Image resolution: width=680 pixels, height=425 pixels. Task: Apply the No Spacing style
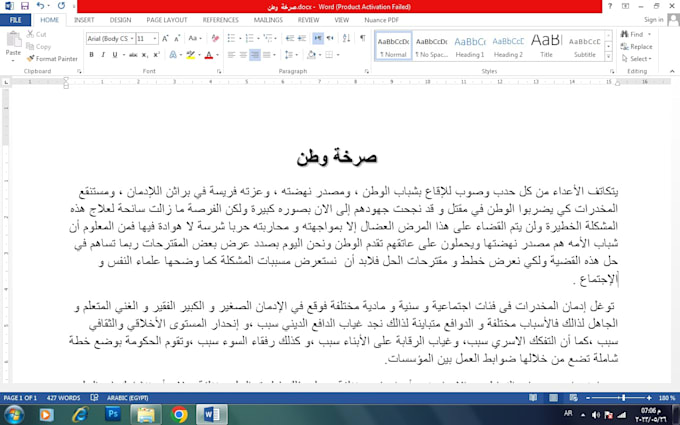click(x=432, y=46)
